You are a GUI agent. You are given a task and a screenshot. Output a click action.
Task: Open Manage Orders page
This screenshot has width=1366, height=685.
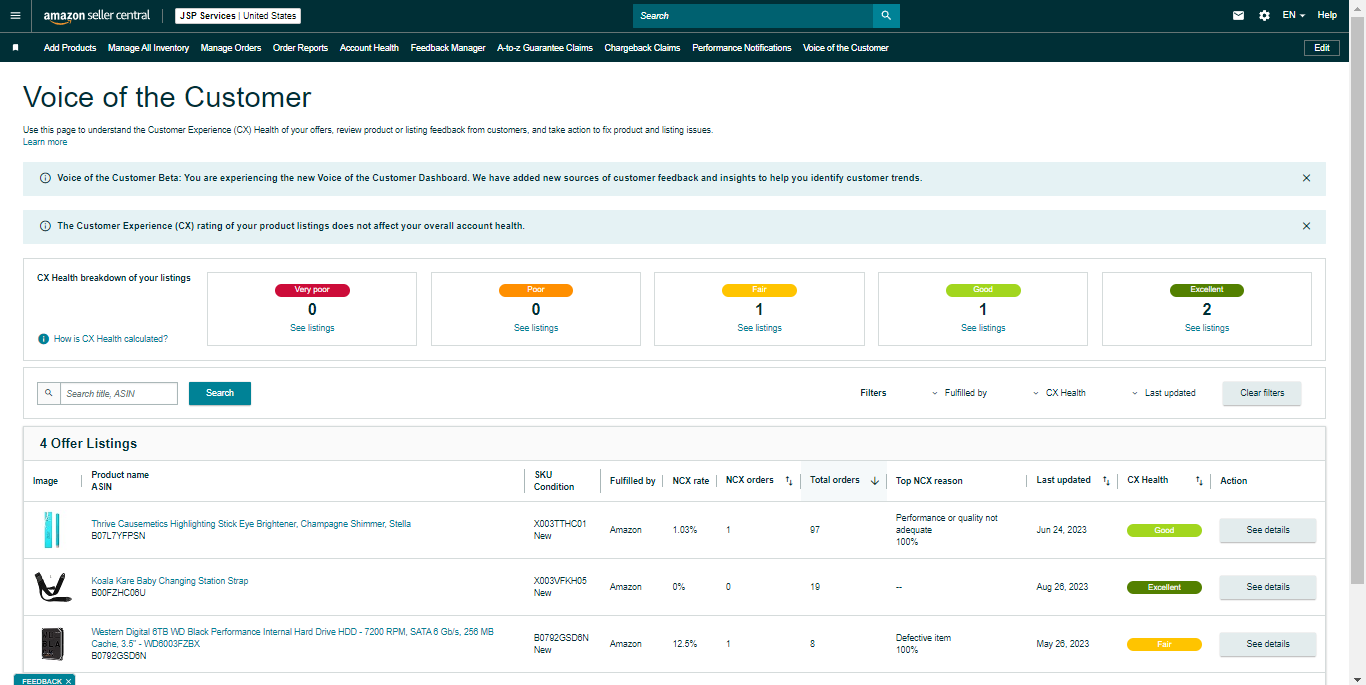pyautogui.click(x=231, y=47)
